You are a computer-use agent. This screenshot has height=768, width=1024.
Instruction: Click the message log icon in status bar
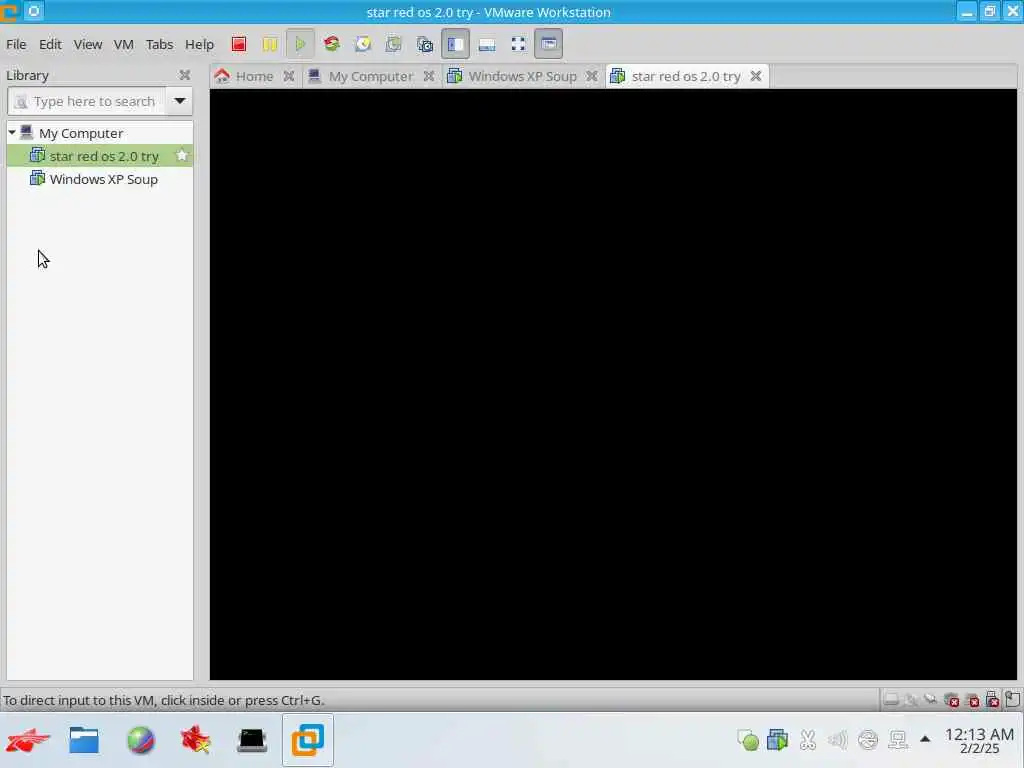coord(1012,700)
